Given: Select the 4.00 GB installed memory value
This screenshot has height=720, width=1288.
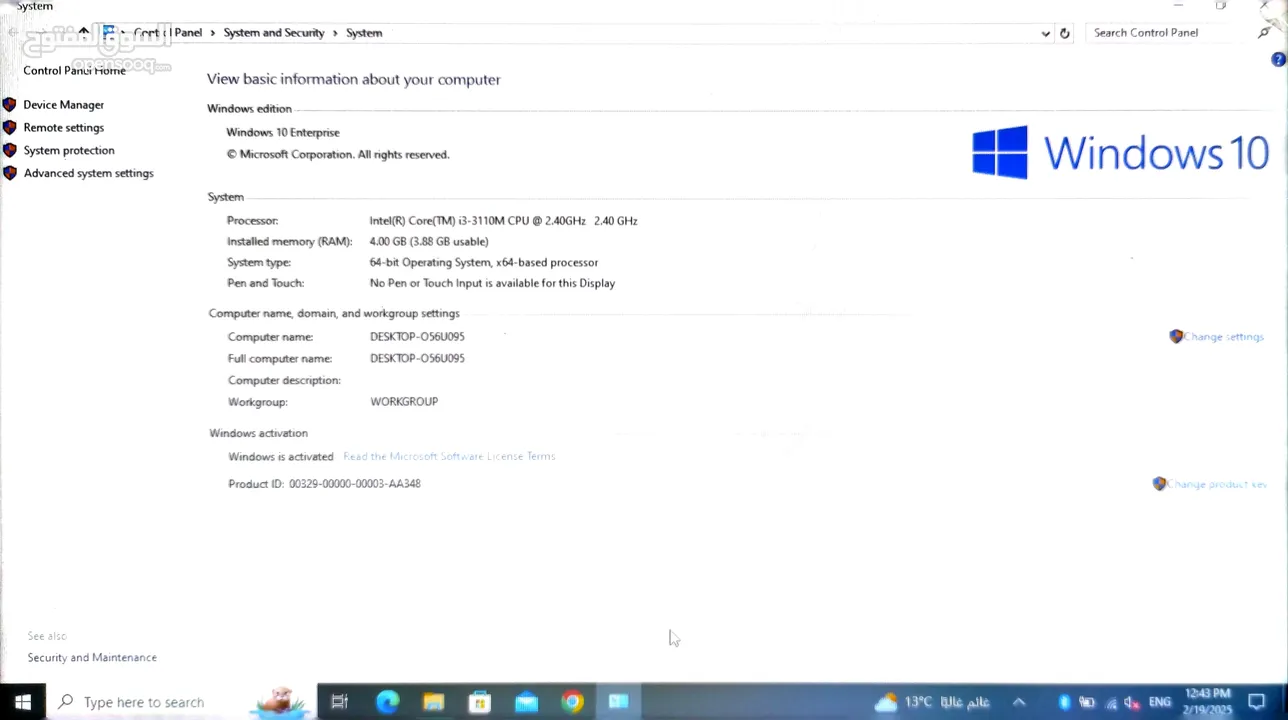Looking at the screenshot, I should coord(429,242).
